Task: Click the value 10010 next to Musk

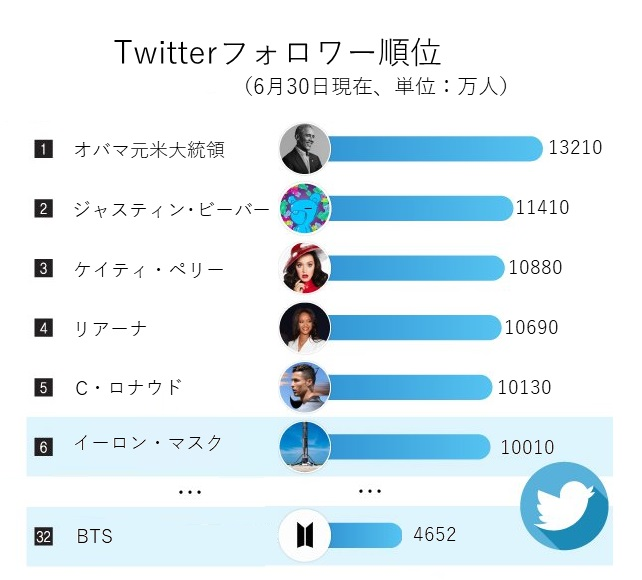Action: click(527, 447)
